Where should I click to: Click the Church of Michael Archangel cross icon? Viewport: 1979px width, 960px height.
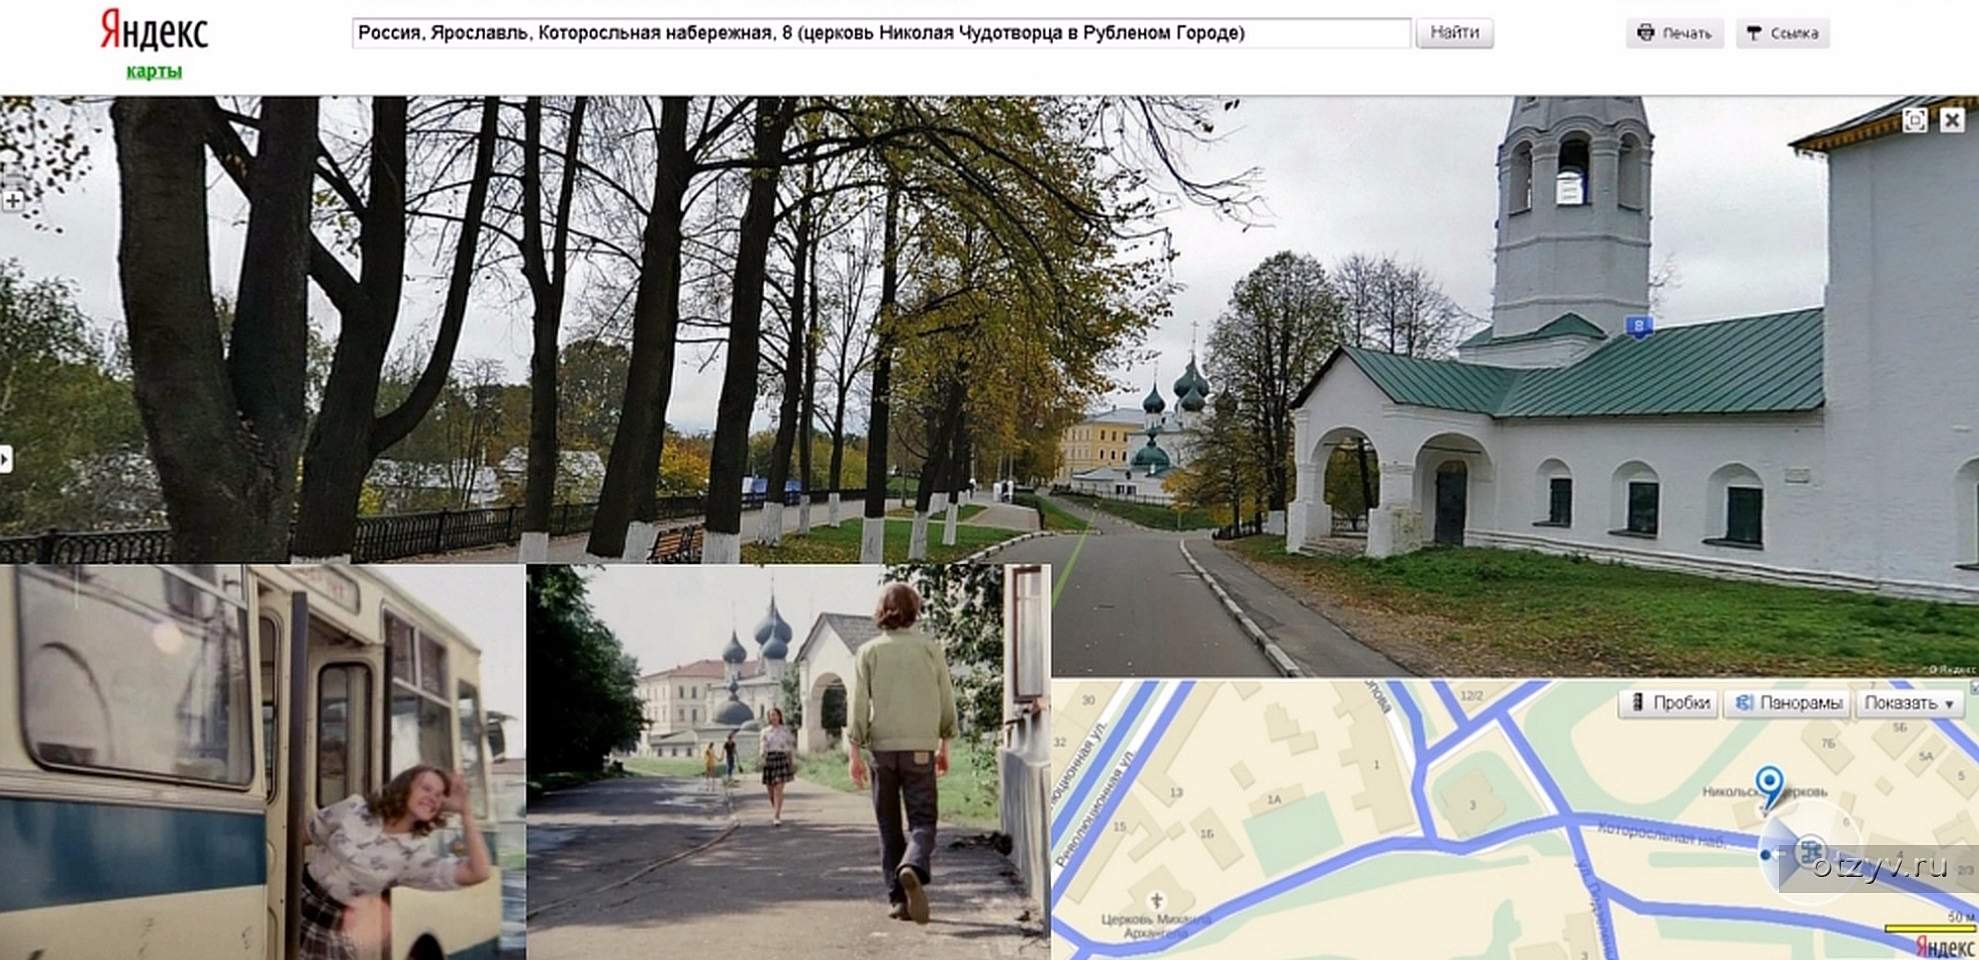(1156, 902)
